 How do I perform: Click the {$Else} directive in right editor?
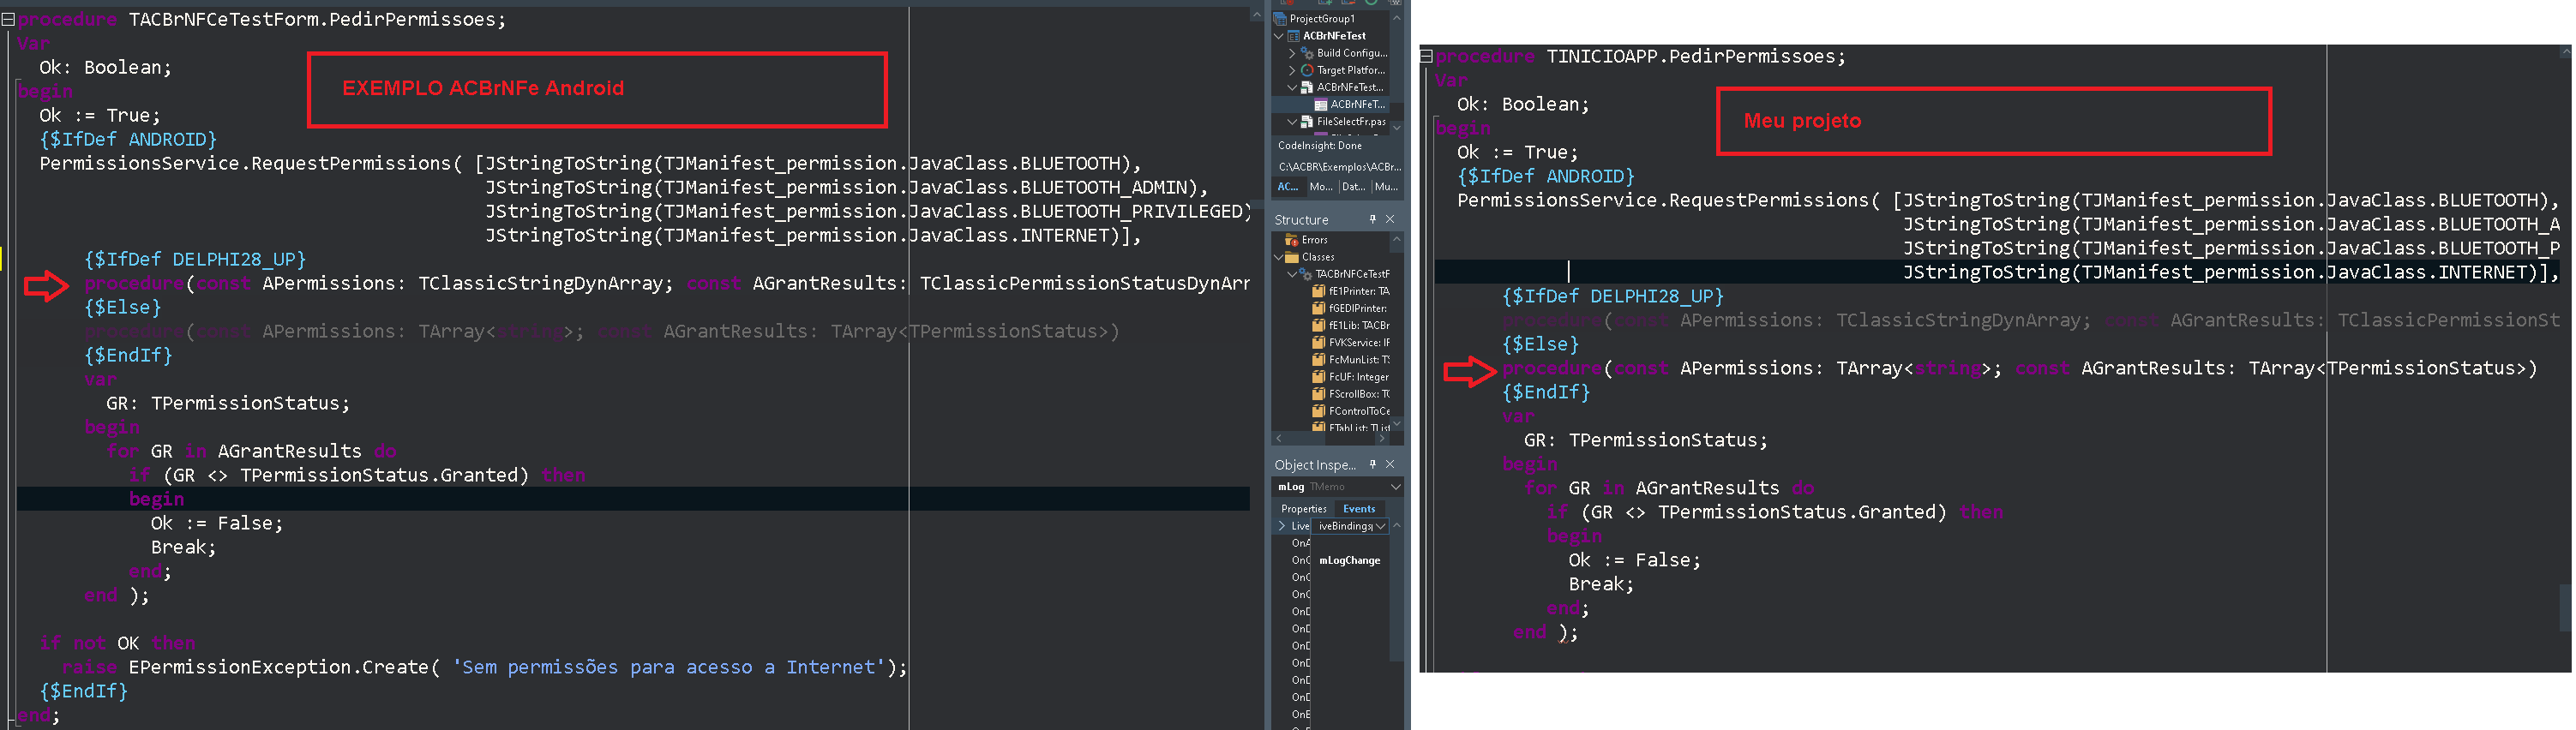1540,344
